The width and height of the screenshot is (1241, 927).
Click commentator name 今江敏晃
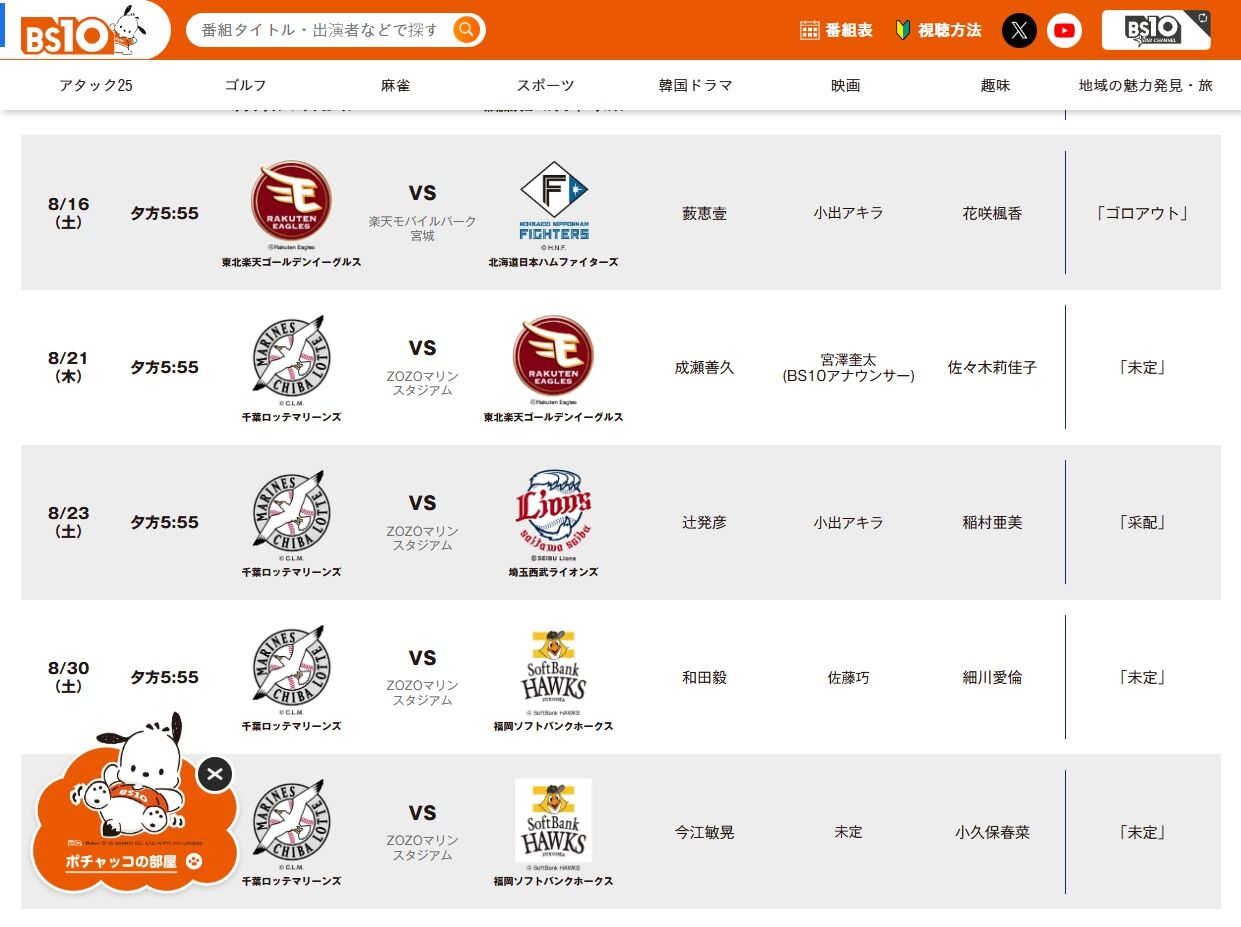(x=705, y=832)
